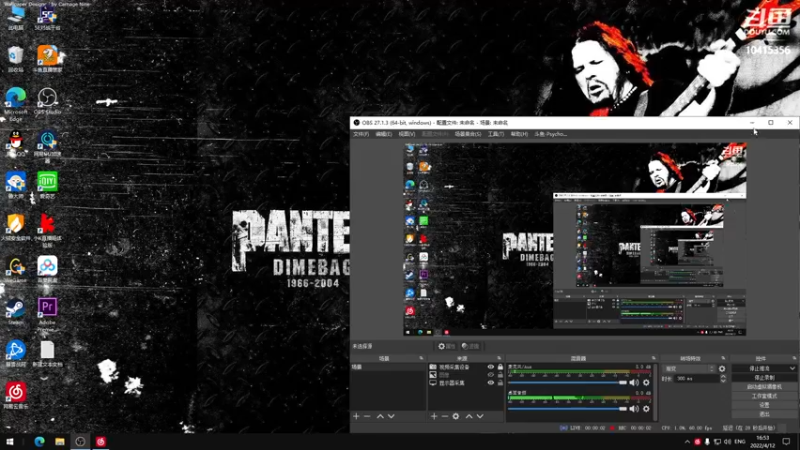Click the Settings button in controls panel
The width and height of the screenshot is (800, 450).
point(764,405)
